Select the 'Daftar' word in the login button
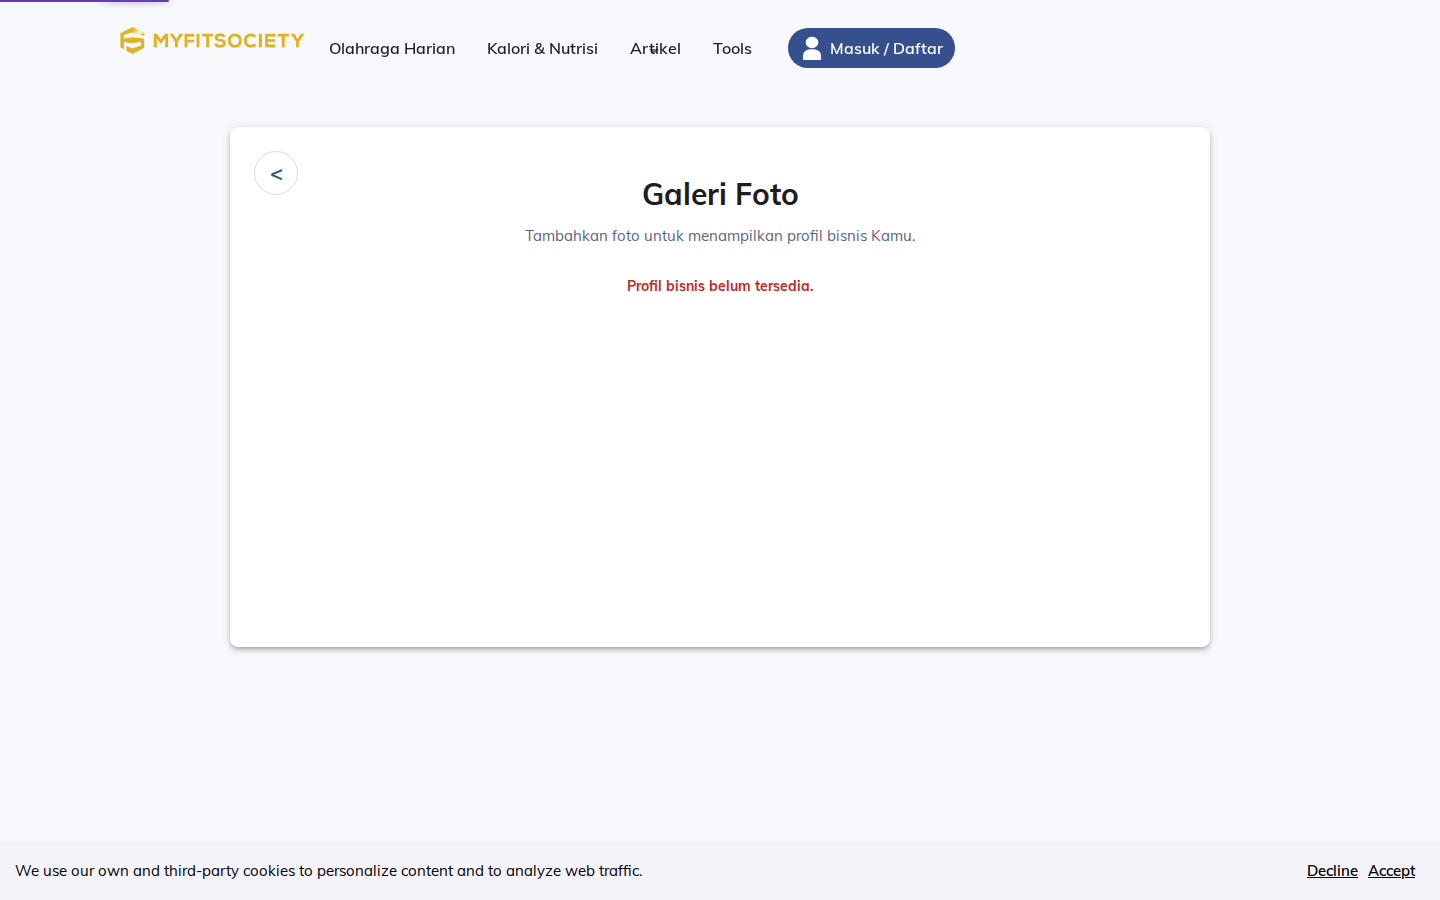1440x900 pixels. [x=918, y=48]
